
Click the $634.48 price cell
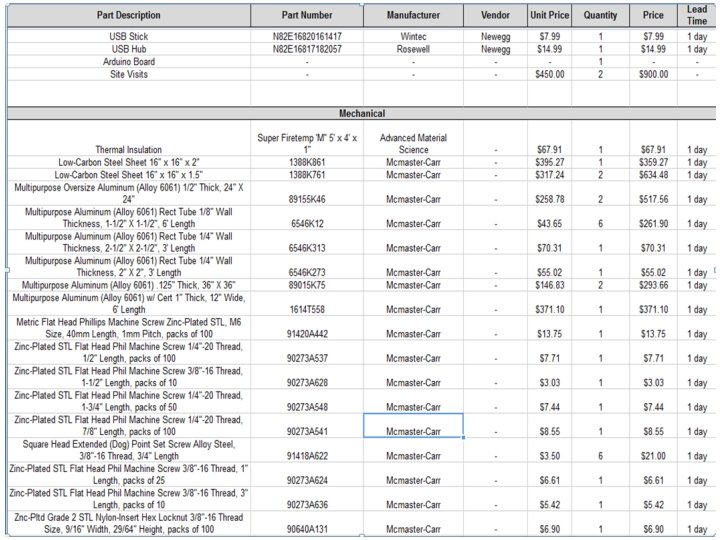click(653, 174)
